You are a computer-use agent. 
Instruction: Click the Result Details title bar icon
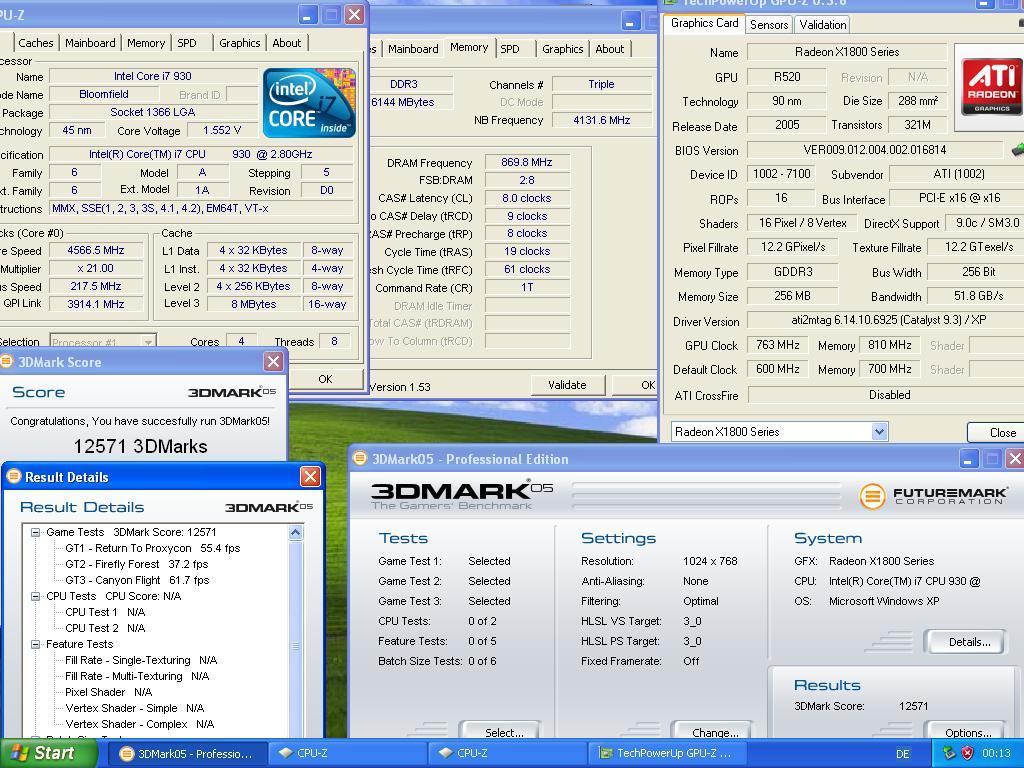tap(14, 477)
